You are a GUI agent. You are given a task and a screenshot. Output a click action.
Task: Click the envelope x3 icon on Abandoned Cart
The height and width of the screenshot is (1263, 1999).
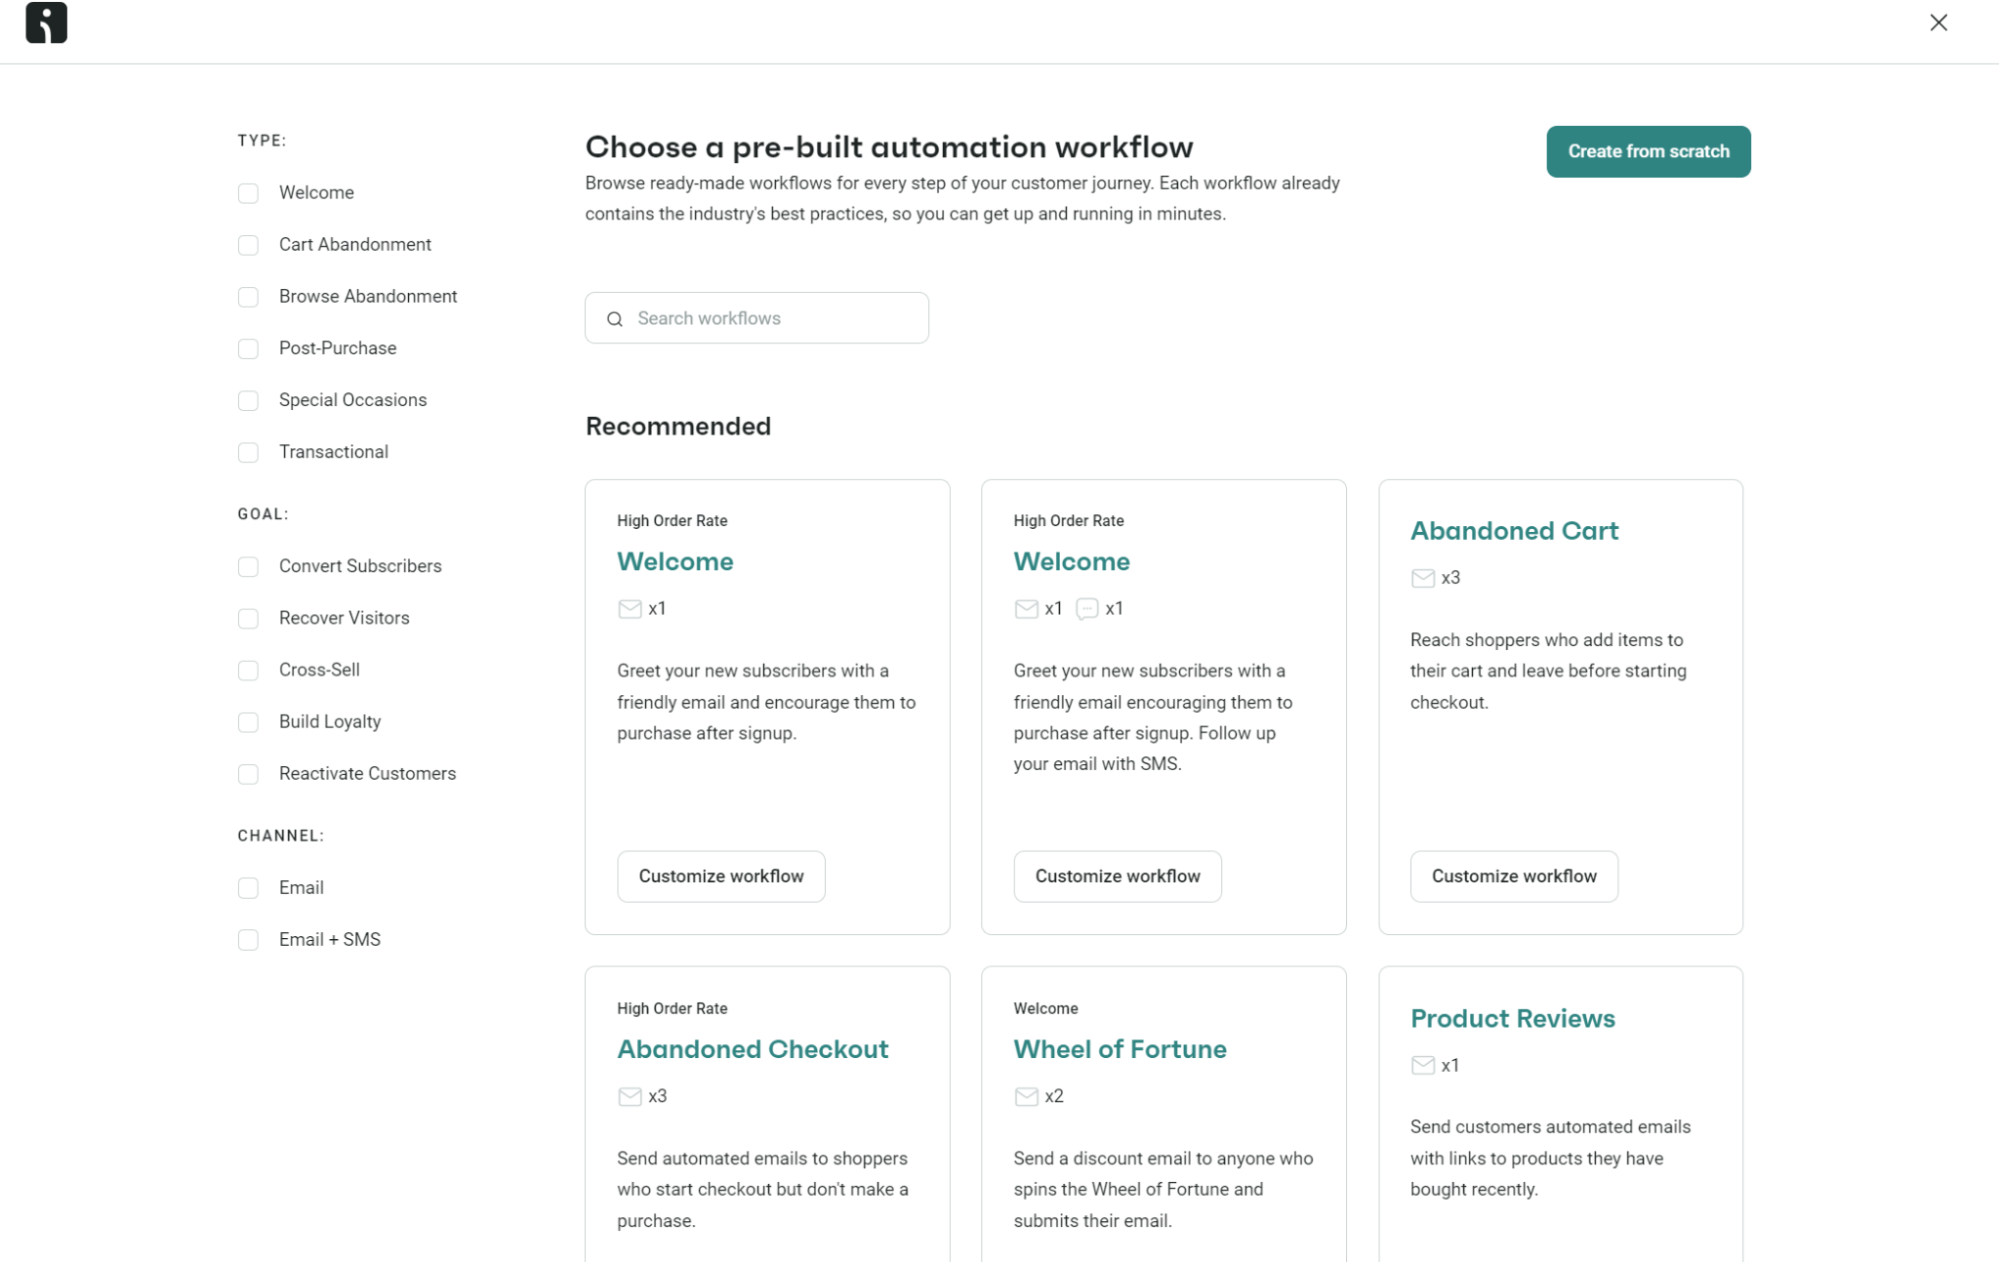click(x=1422, y=577)
